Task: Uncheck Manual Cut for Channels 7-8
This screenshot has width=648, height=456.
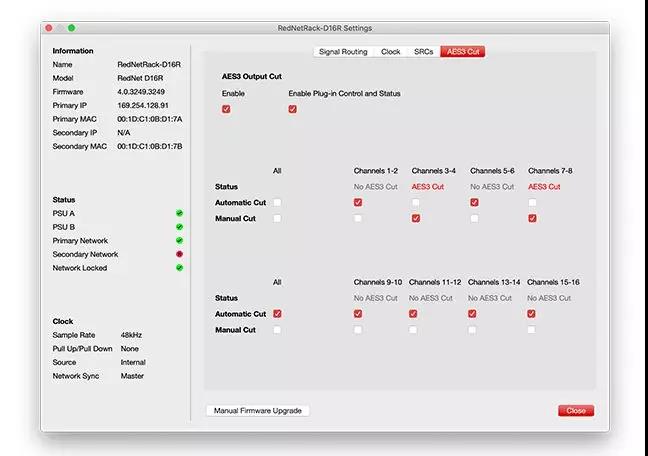Action: [532, 218]
